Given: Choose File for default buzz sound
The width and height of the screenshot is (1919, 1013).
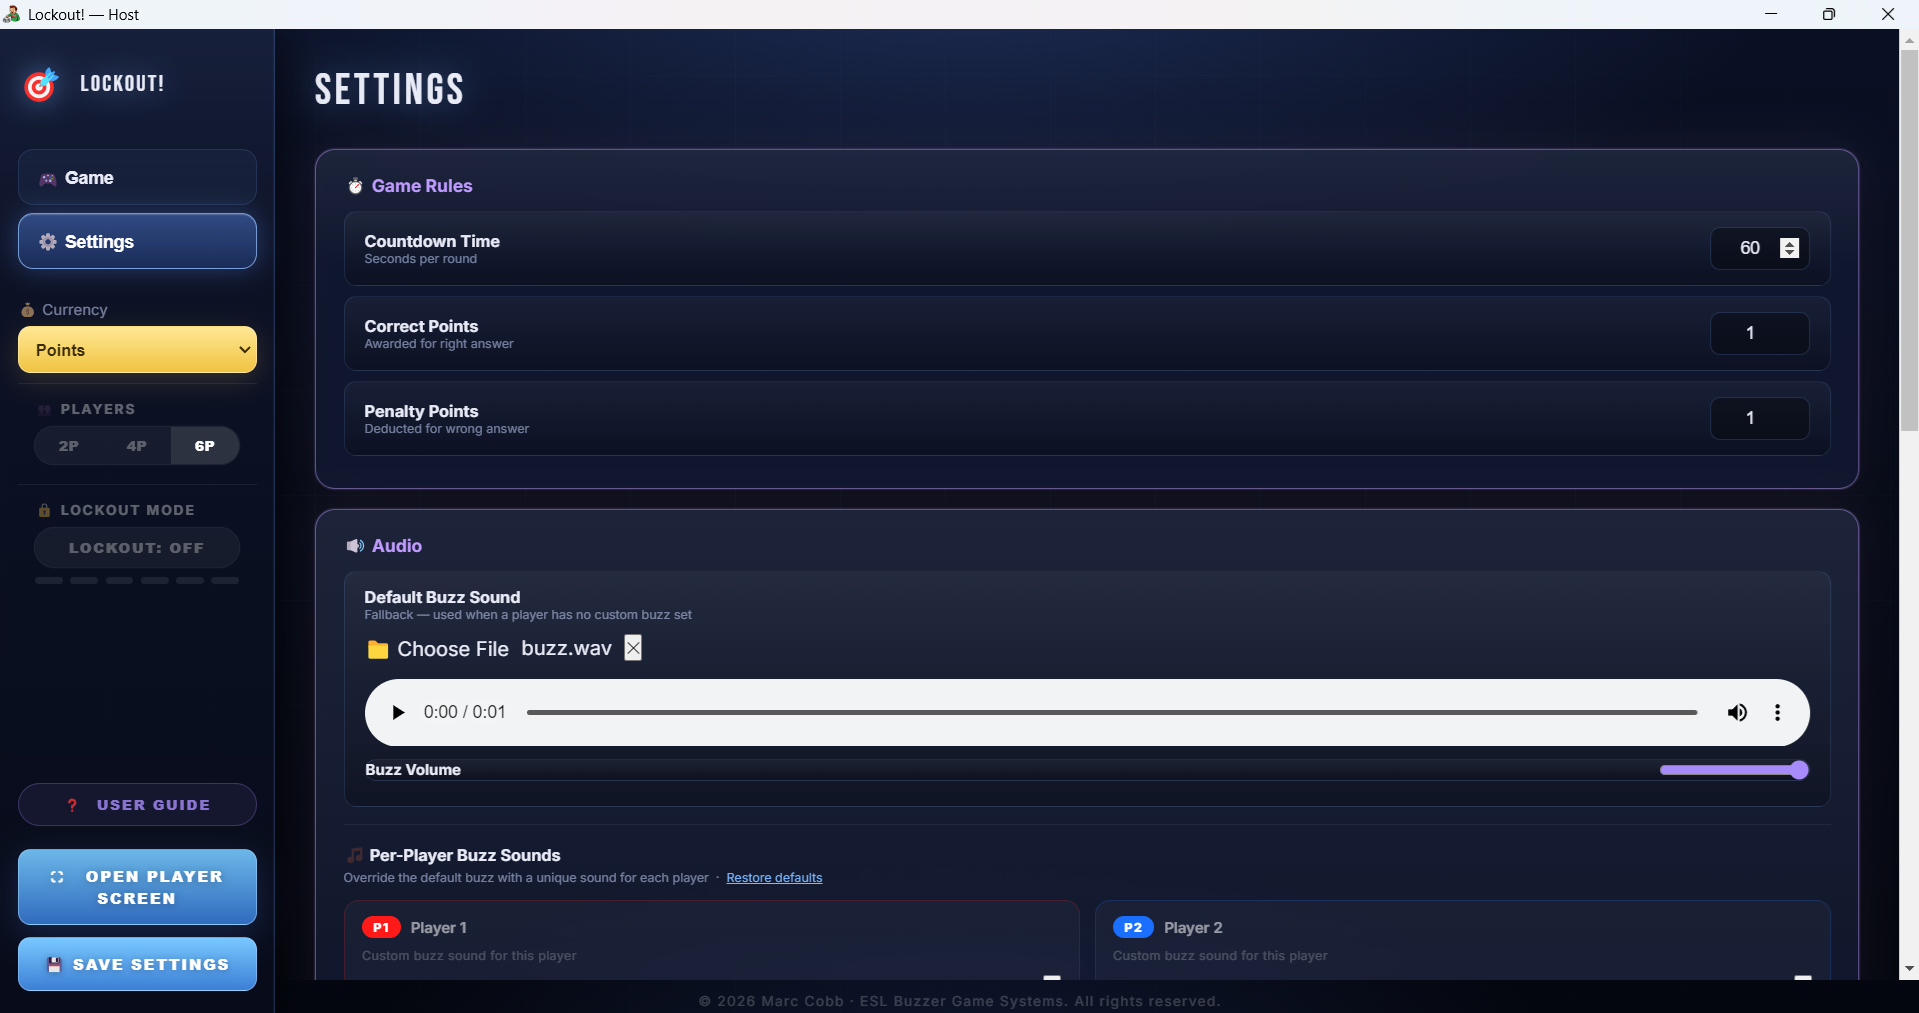Looking at the screenshot, I should 438,649.
